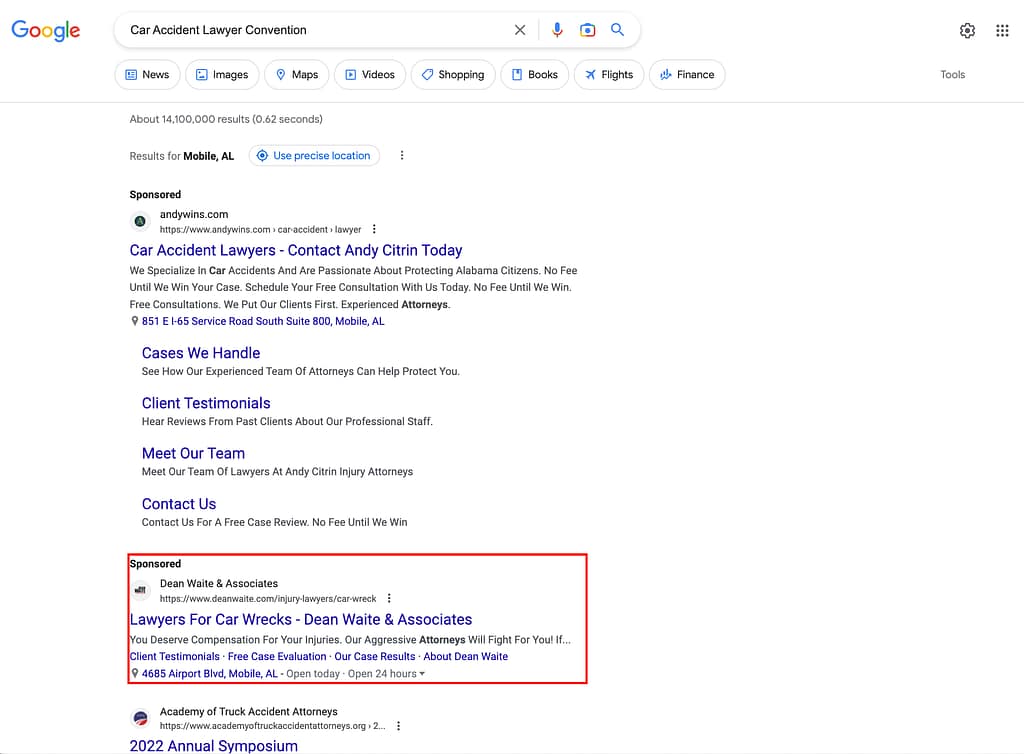Screen dimensions: 1024x754
Task: Click the map pin beside 4685 Airport Blvd
Action: pyautogui.click(x=135, y=673)
